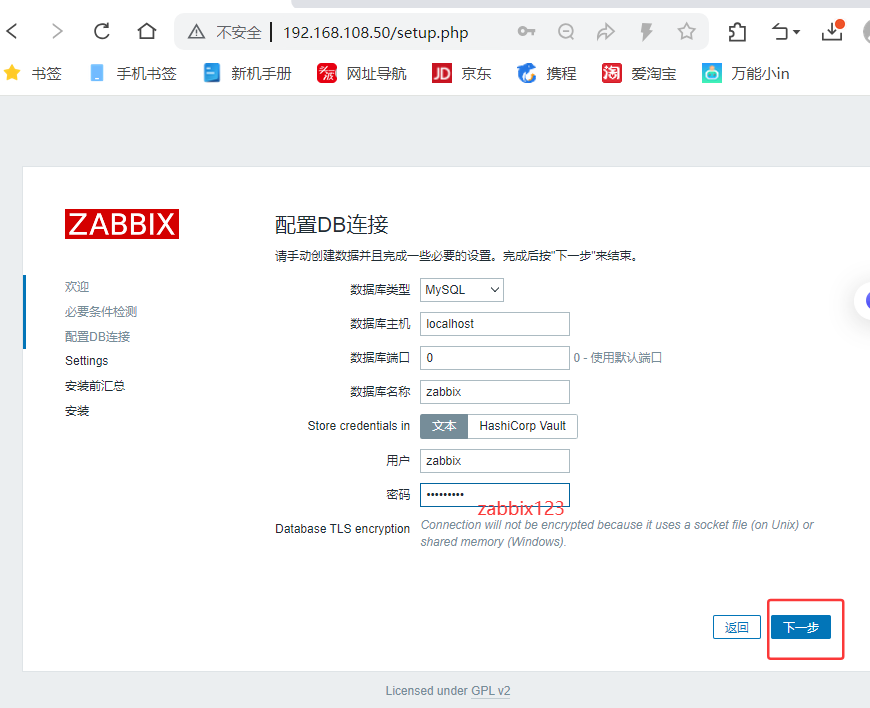Click the 下一步 next step button
Image resolution: width=870 pixels, height=708 pixels.
point(801,627)
